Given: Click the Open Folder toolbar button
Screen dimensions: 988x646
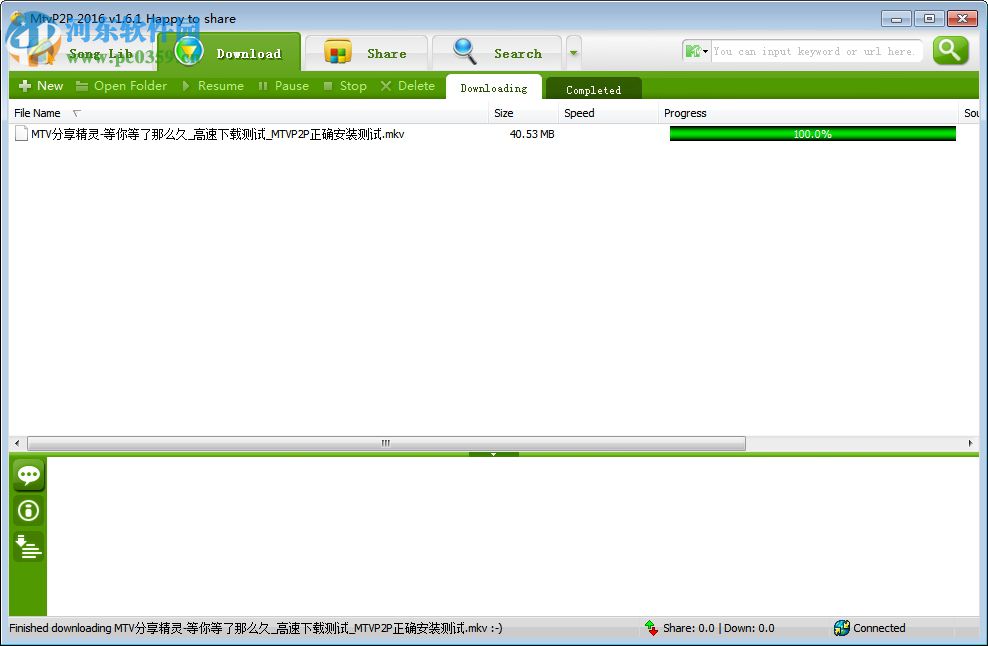Looking at the screenshot, I should coord(122,86).
